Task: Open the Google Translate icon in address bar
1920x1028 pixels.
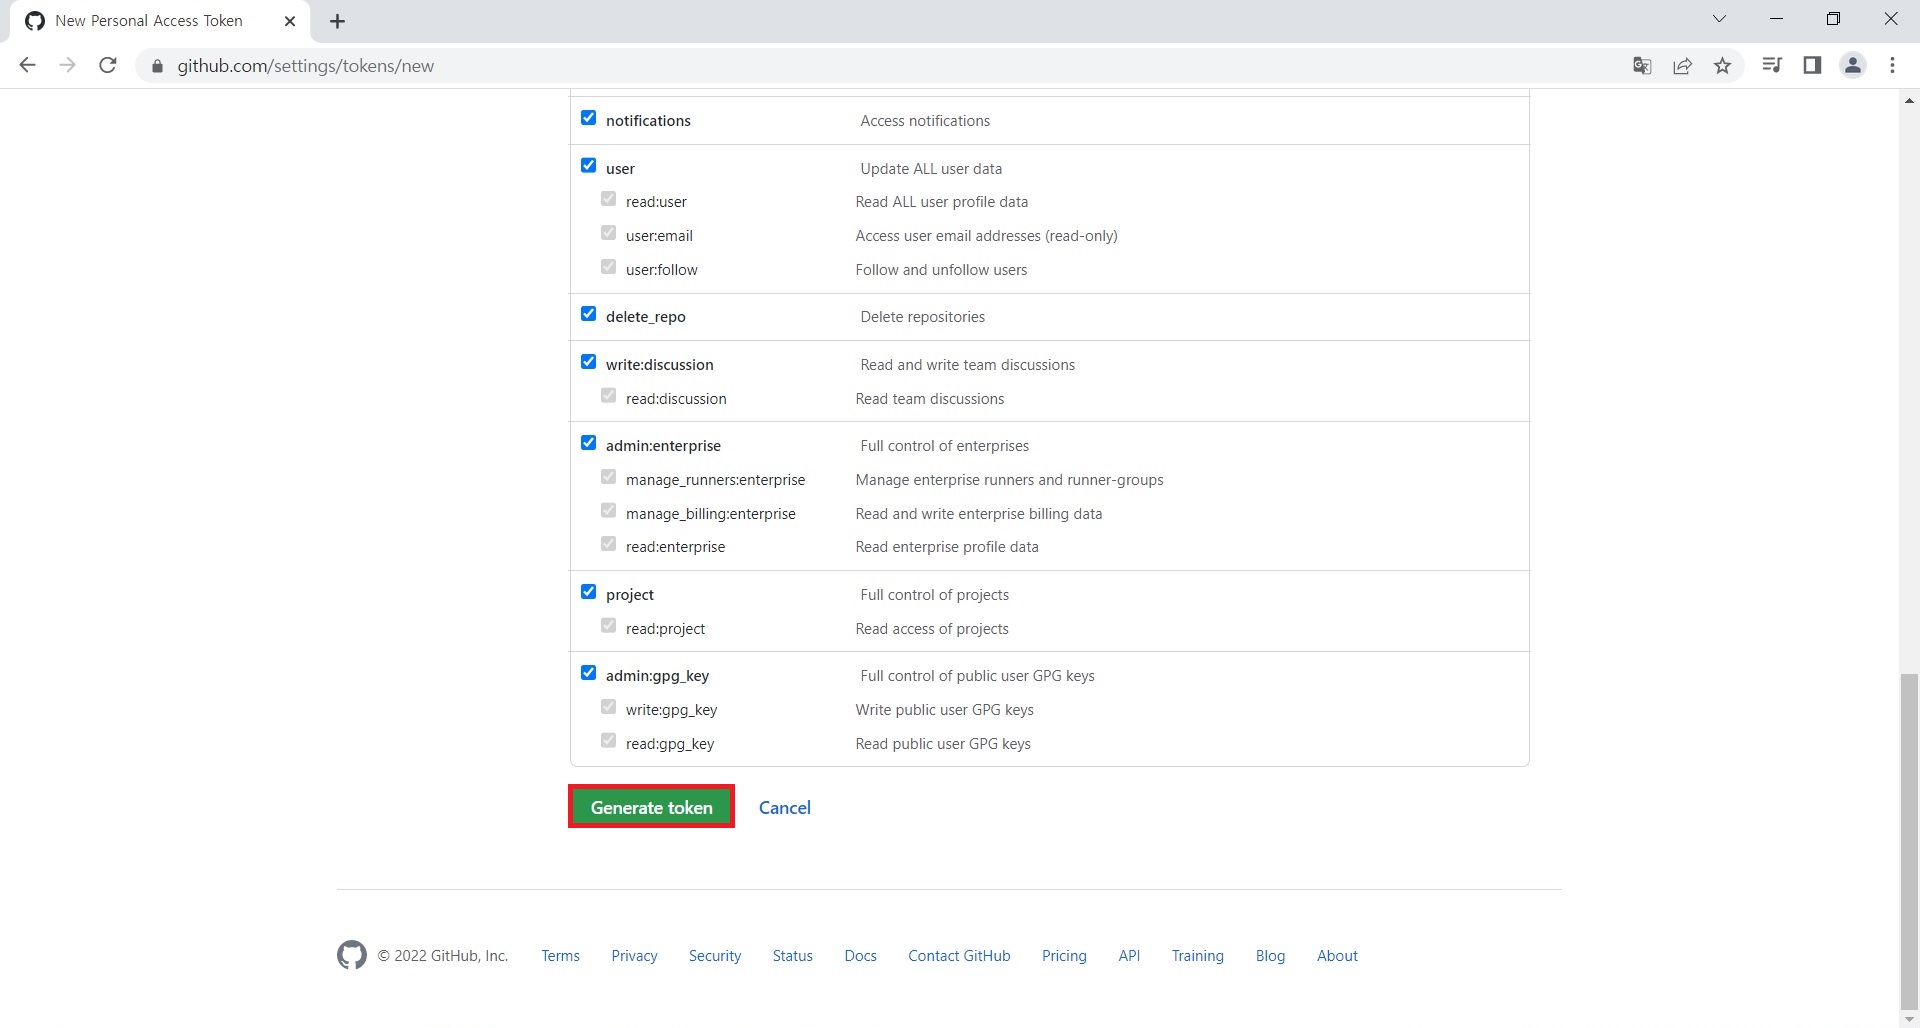Action: click(x=1642, y=66)
